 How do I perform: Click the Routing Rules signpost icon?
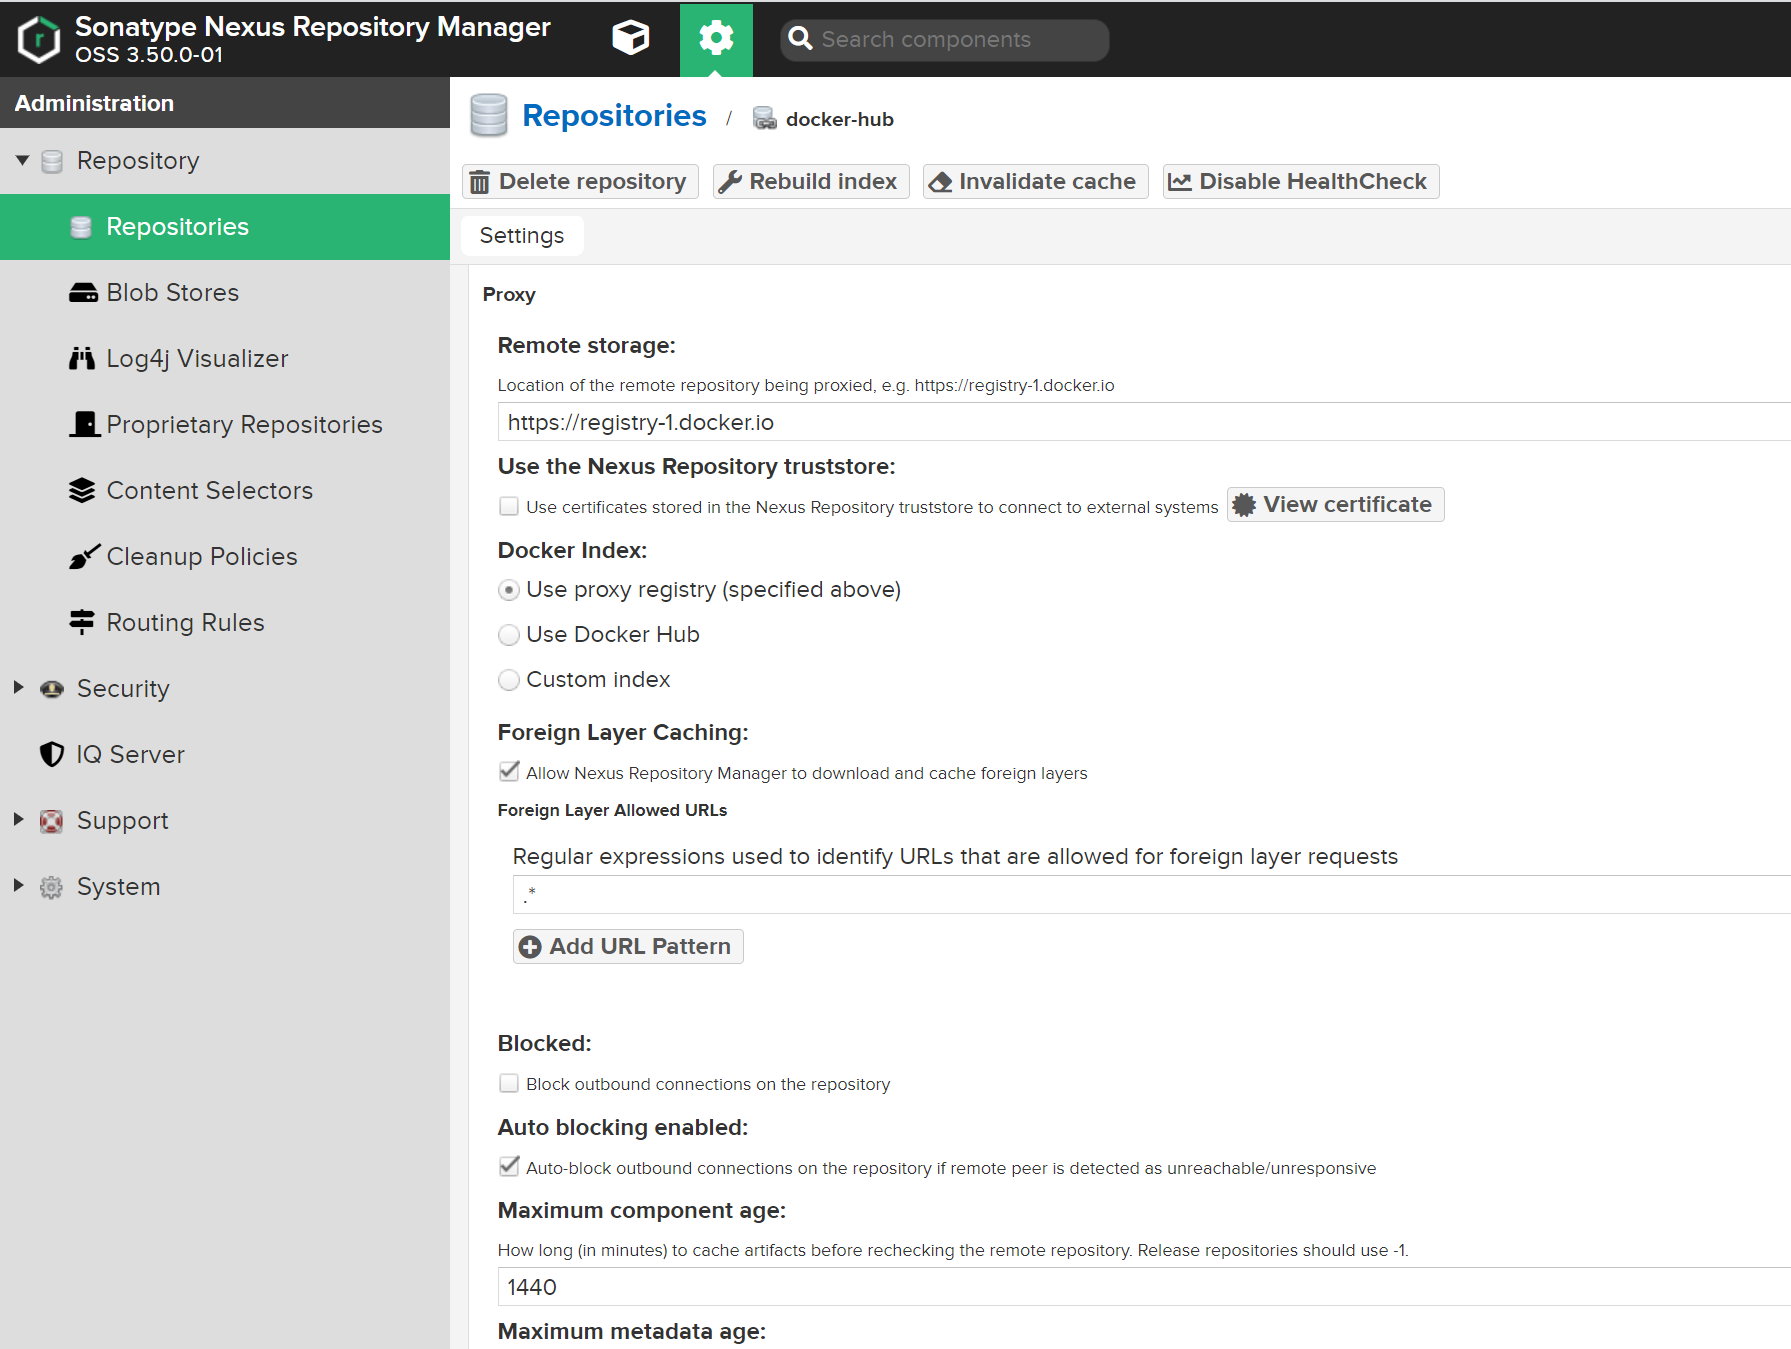[x=82, y=622]
